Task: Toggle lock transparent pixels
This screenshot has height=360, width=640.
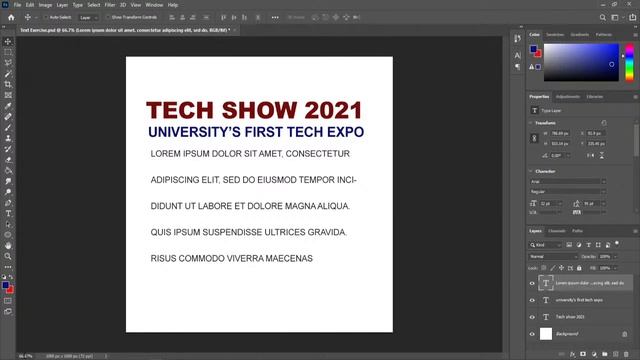Action: point(544,268)
